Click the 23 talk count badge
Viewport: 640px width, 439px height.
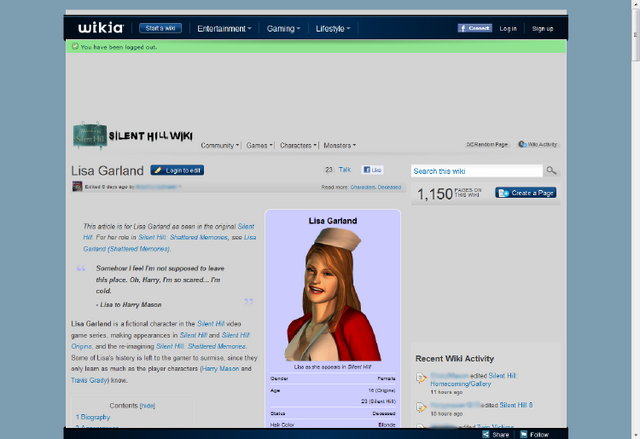pos(329,169)
